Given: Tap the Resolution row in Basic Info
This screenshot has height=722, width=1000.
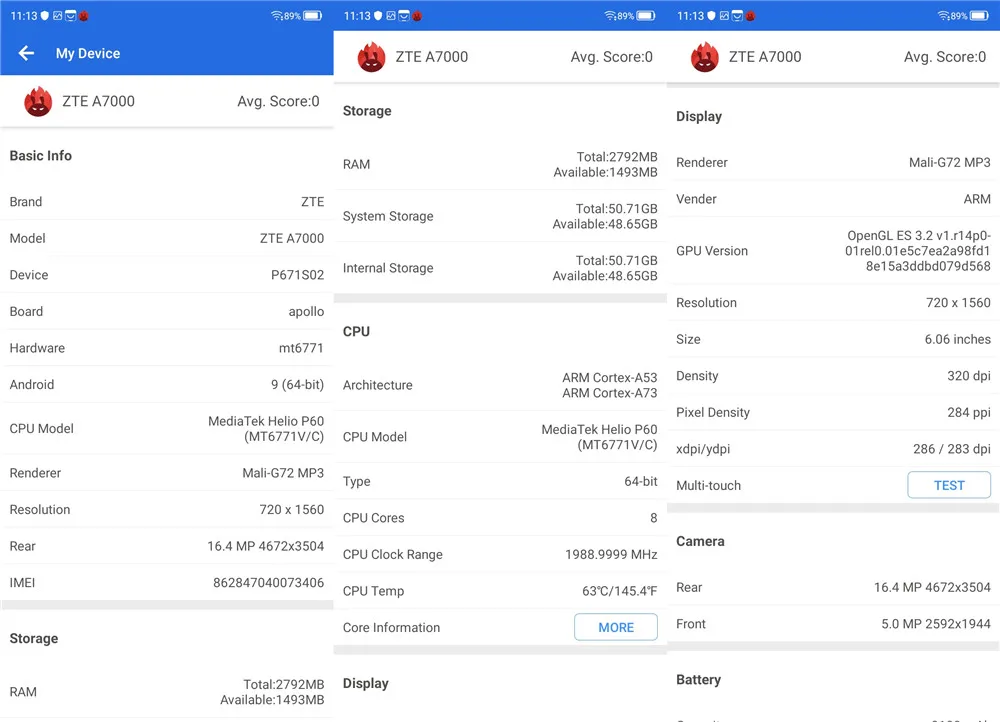Looking at the screenshot, I should (166, 510).
